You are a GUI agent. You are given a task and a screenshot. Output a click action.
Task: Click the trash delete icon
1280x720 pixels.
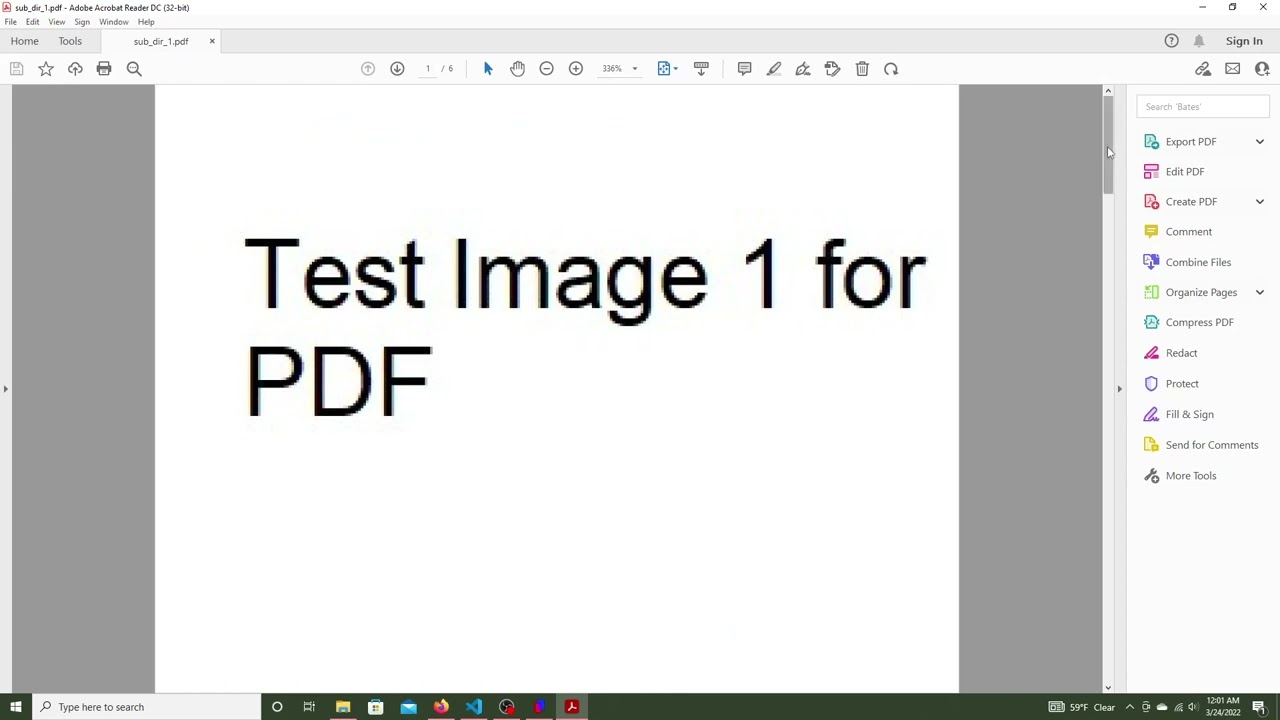[x=862, y=69]
